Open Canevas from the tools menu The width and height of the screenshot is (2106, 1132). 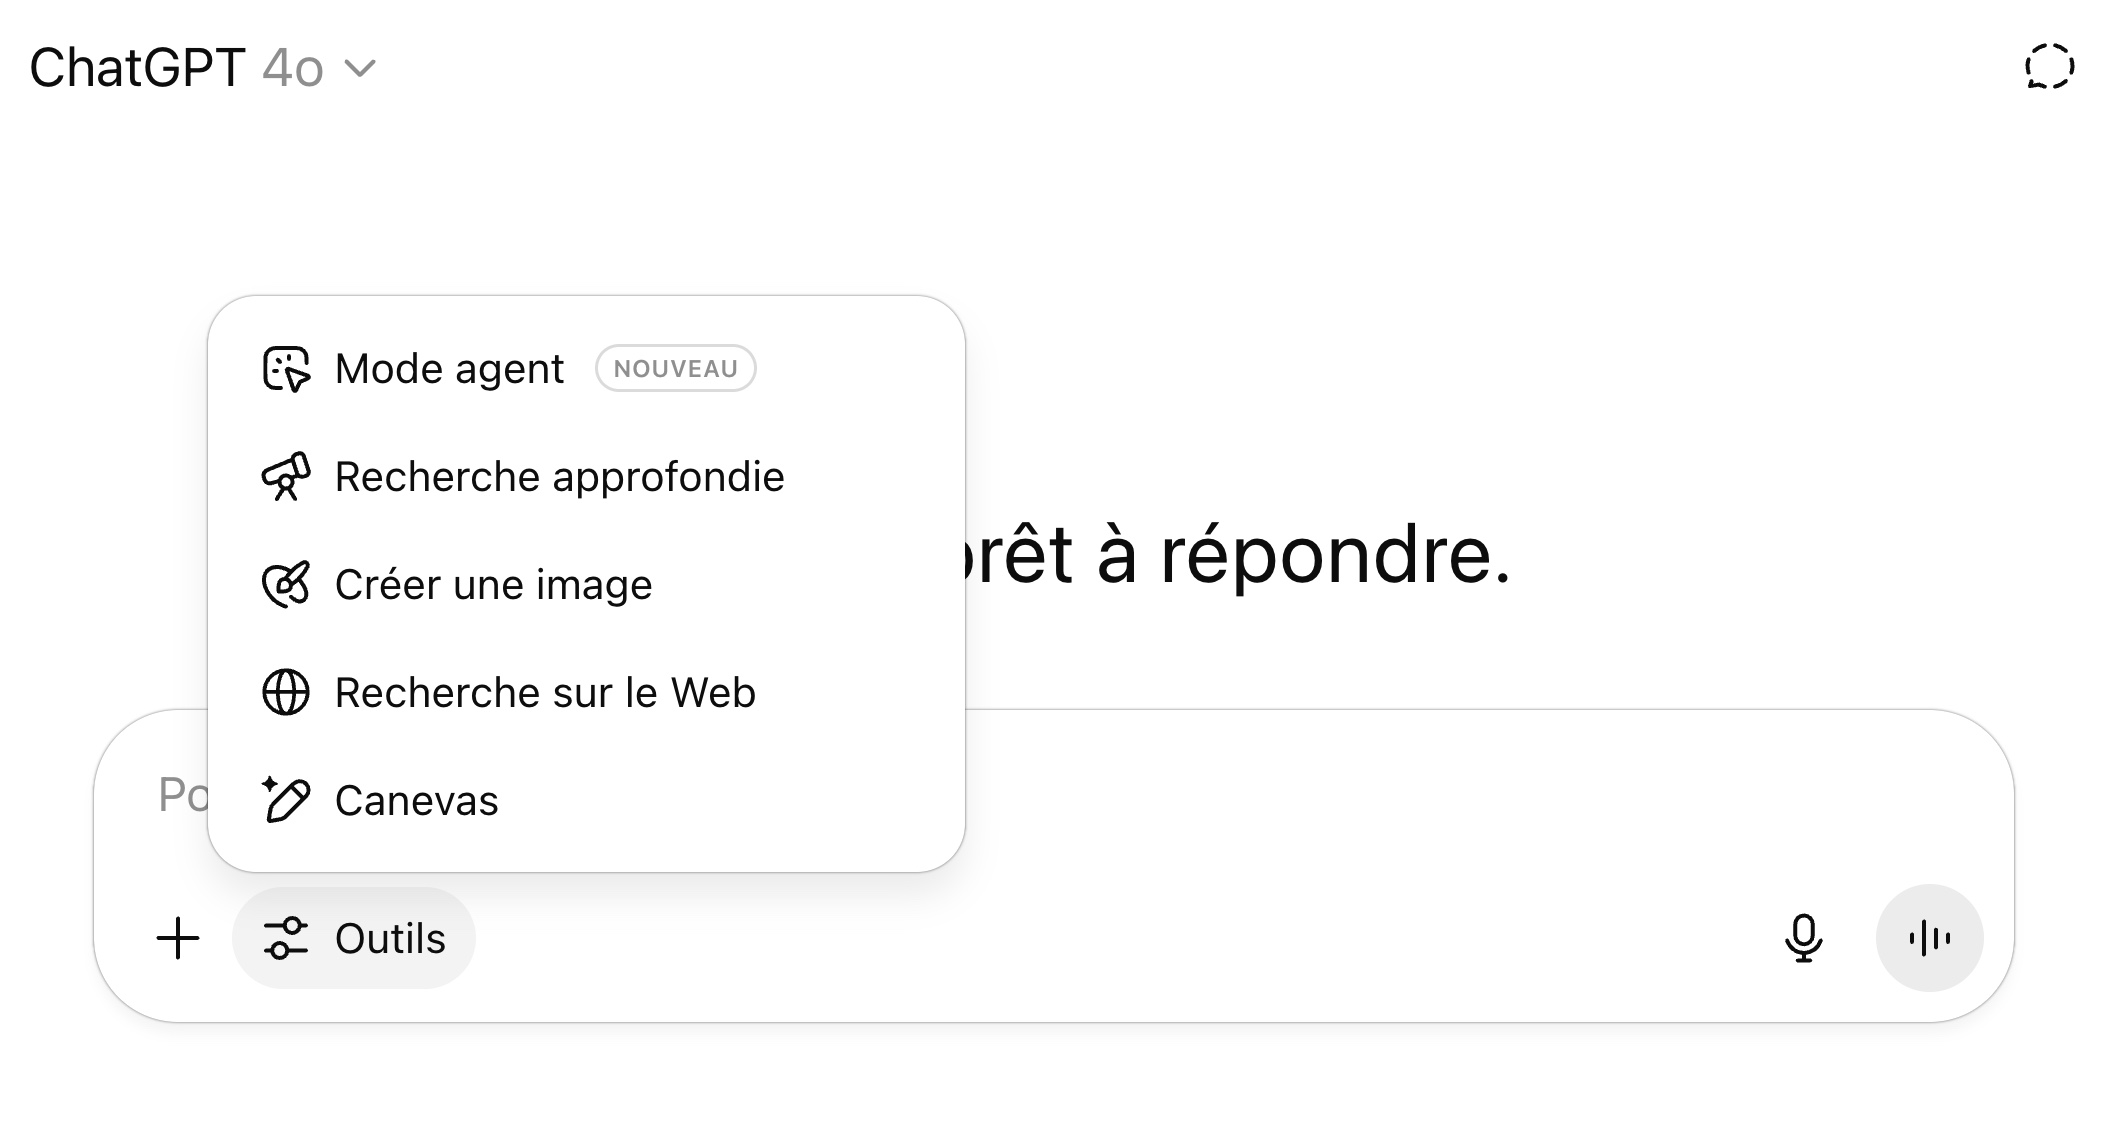[416, 801]
